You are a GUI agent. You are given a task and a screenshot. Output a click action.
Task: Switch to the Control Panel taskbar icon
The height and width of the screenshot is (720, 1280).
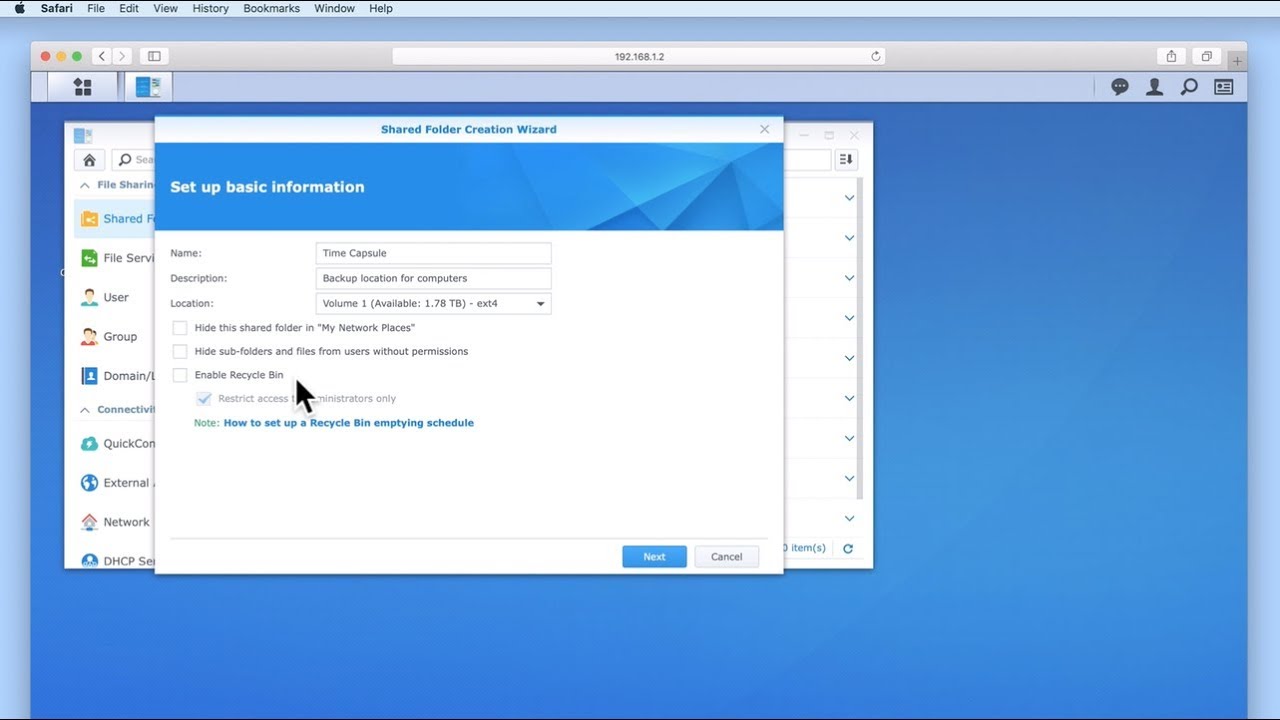tap(148, 87)
